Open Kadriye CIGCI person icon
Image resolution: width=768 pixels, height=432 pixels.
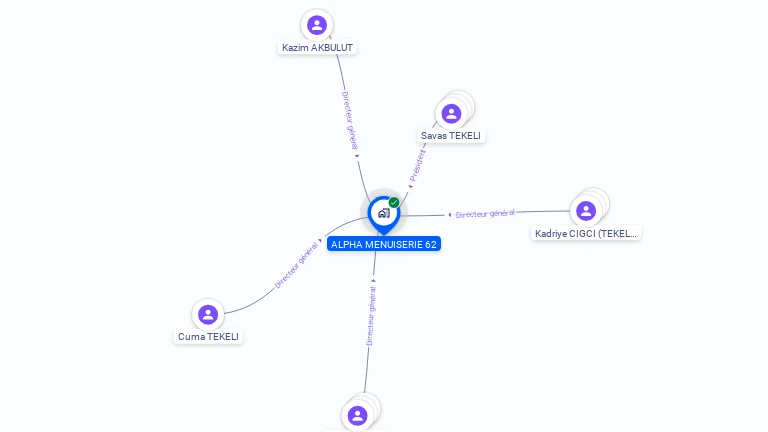tap(586, 211)
